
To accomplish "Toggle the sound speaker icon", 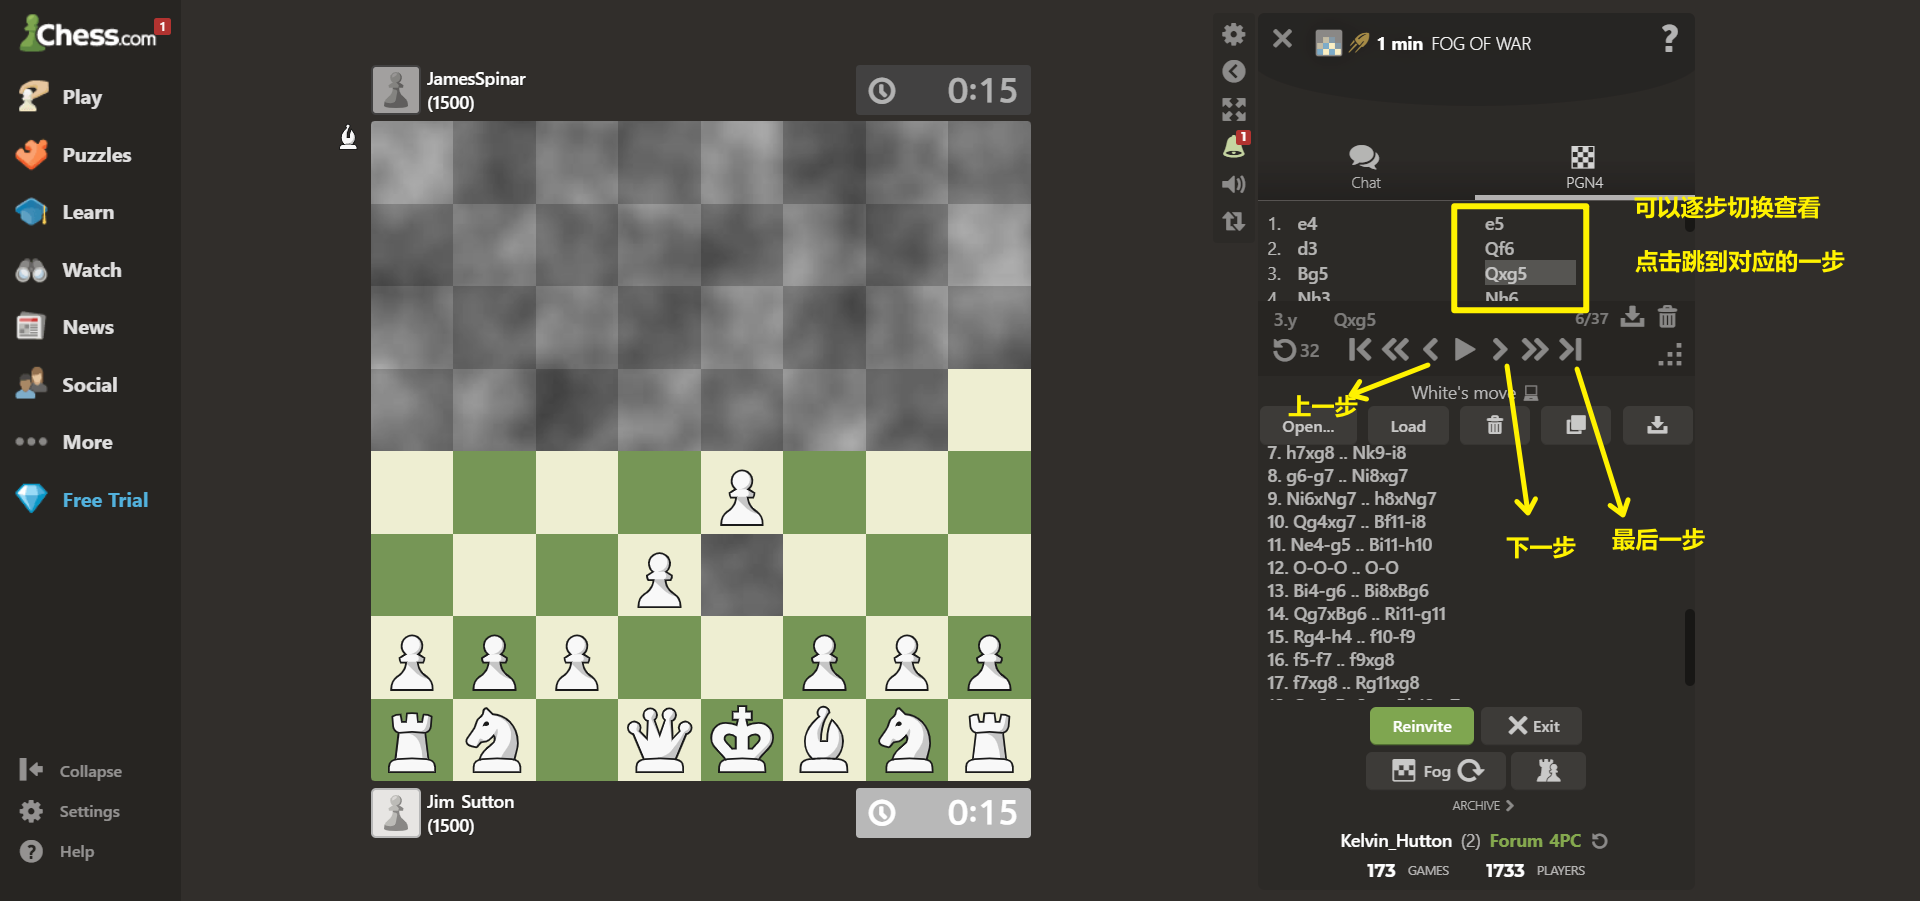I will 1234,184.
